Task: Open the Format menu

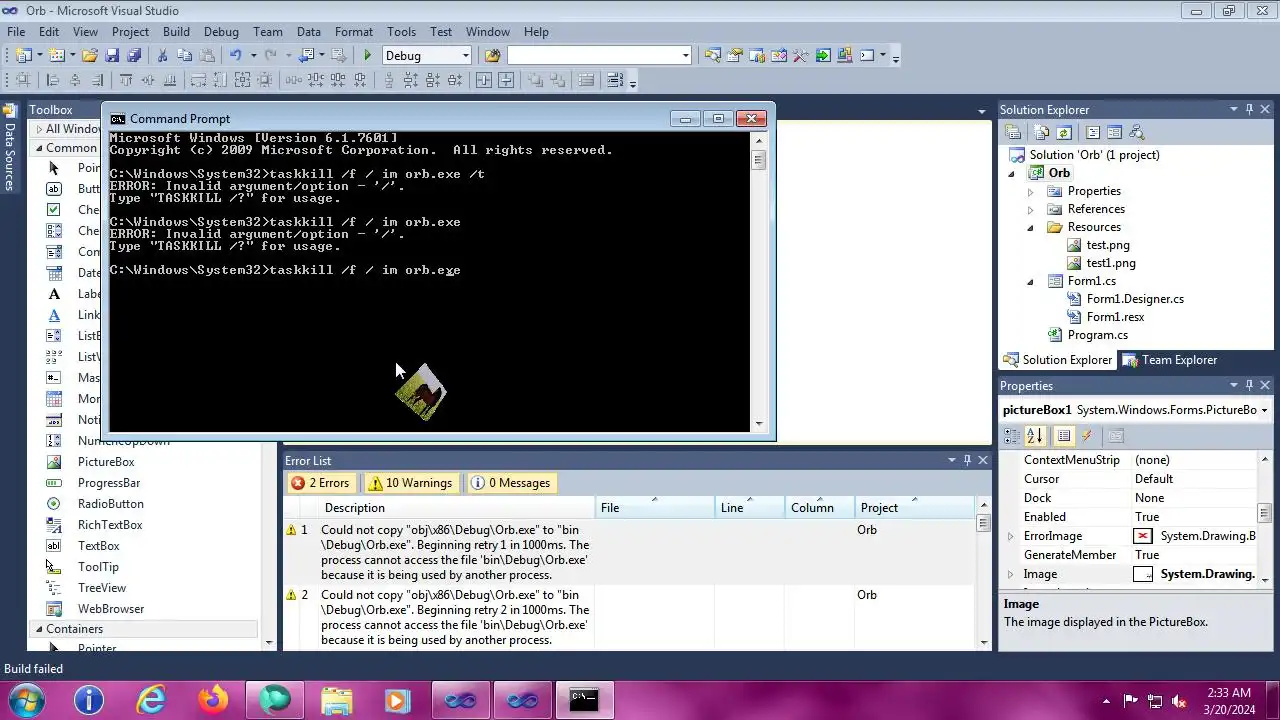Action: click(x=353, y=32)
